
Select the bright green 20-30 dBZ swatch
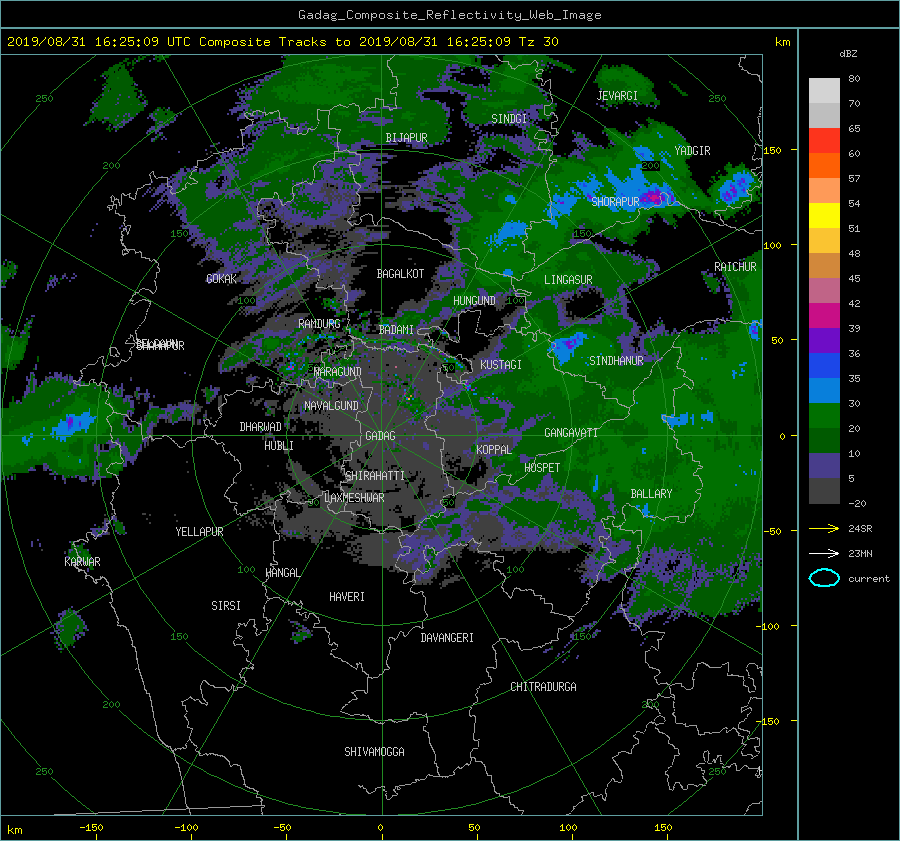824,416
